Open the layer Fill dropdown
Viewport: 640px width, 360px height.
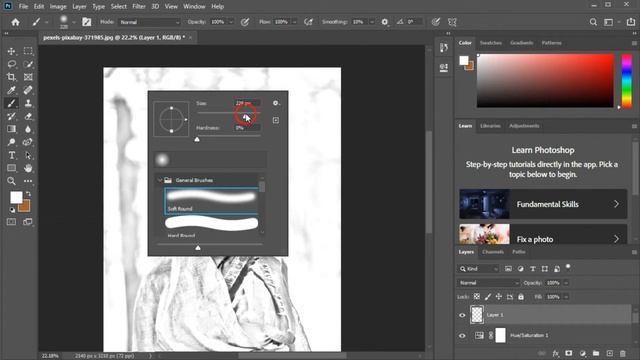pos(566,297)
